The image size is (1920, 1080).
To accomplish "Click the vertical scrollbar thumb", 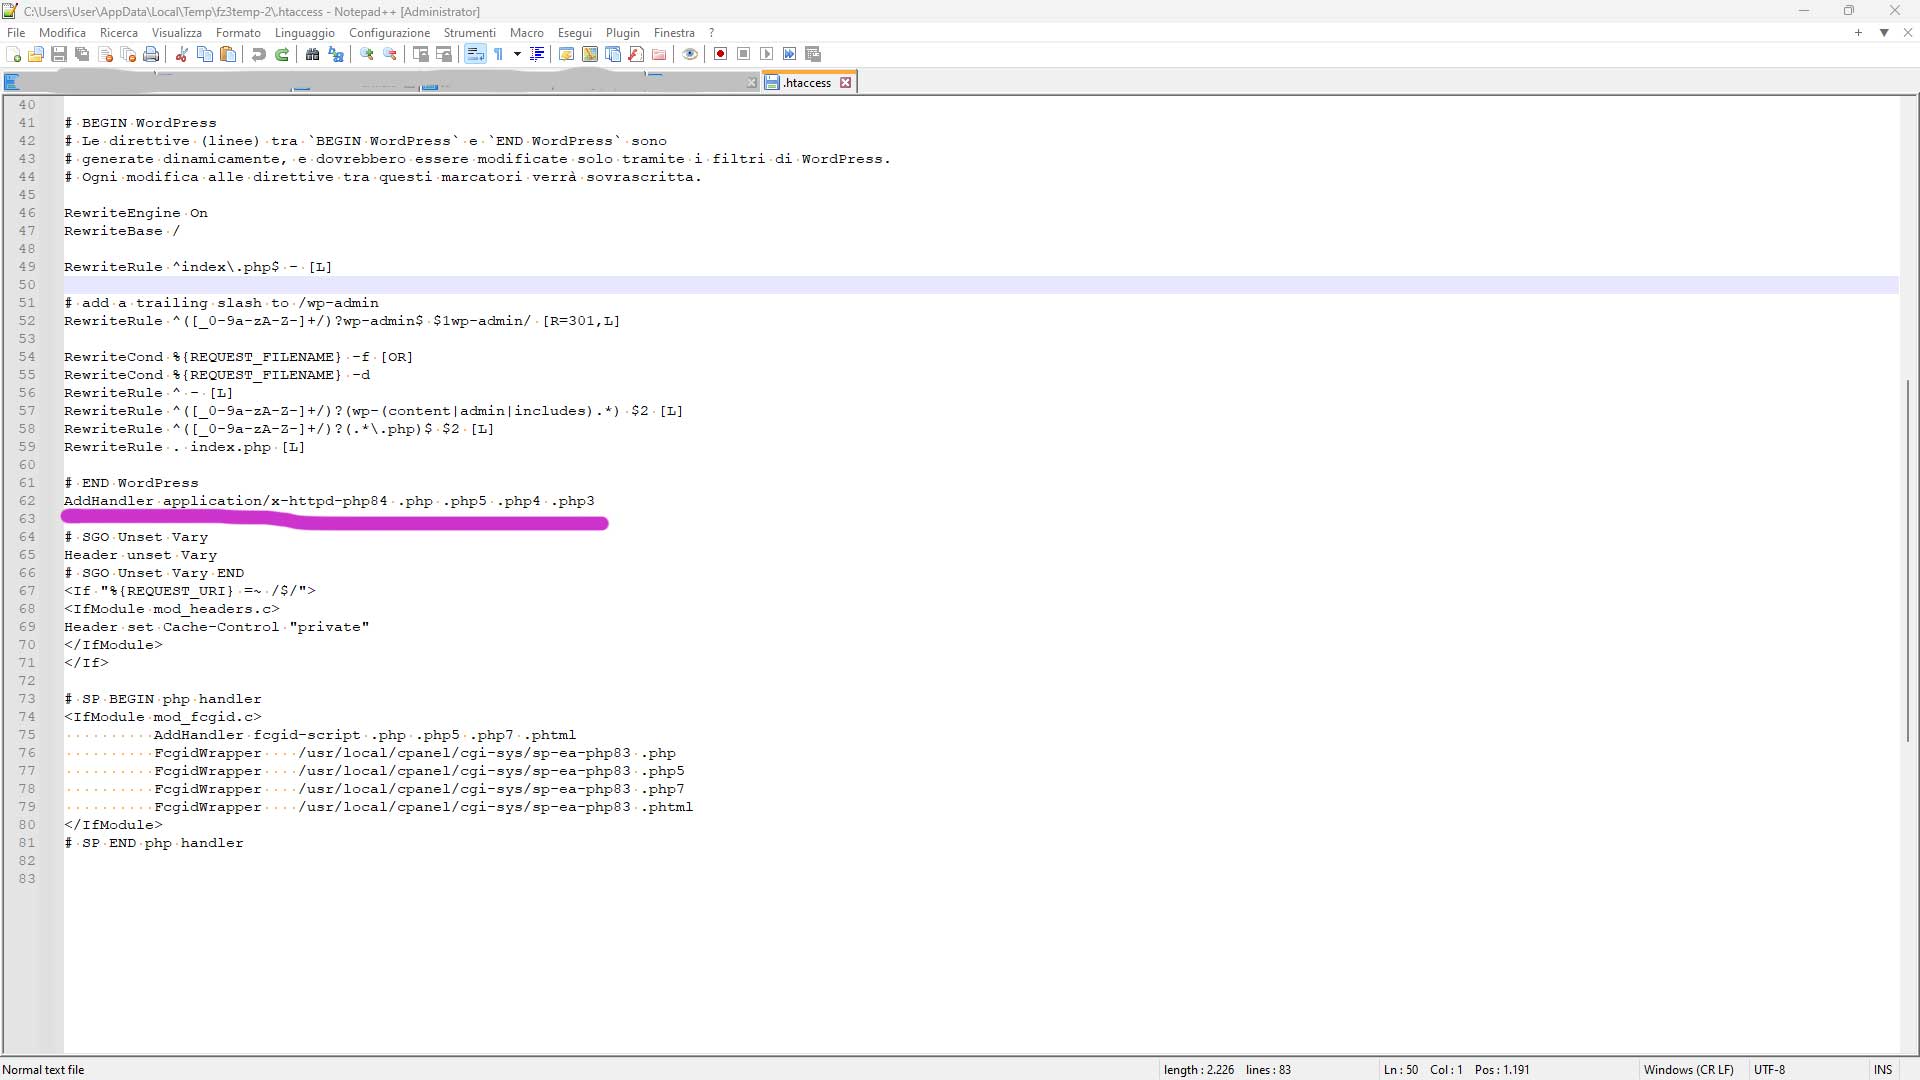I will click(x=1908, y=560).
